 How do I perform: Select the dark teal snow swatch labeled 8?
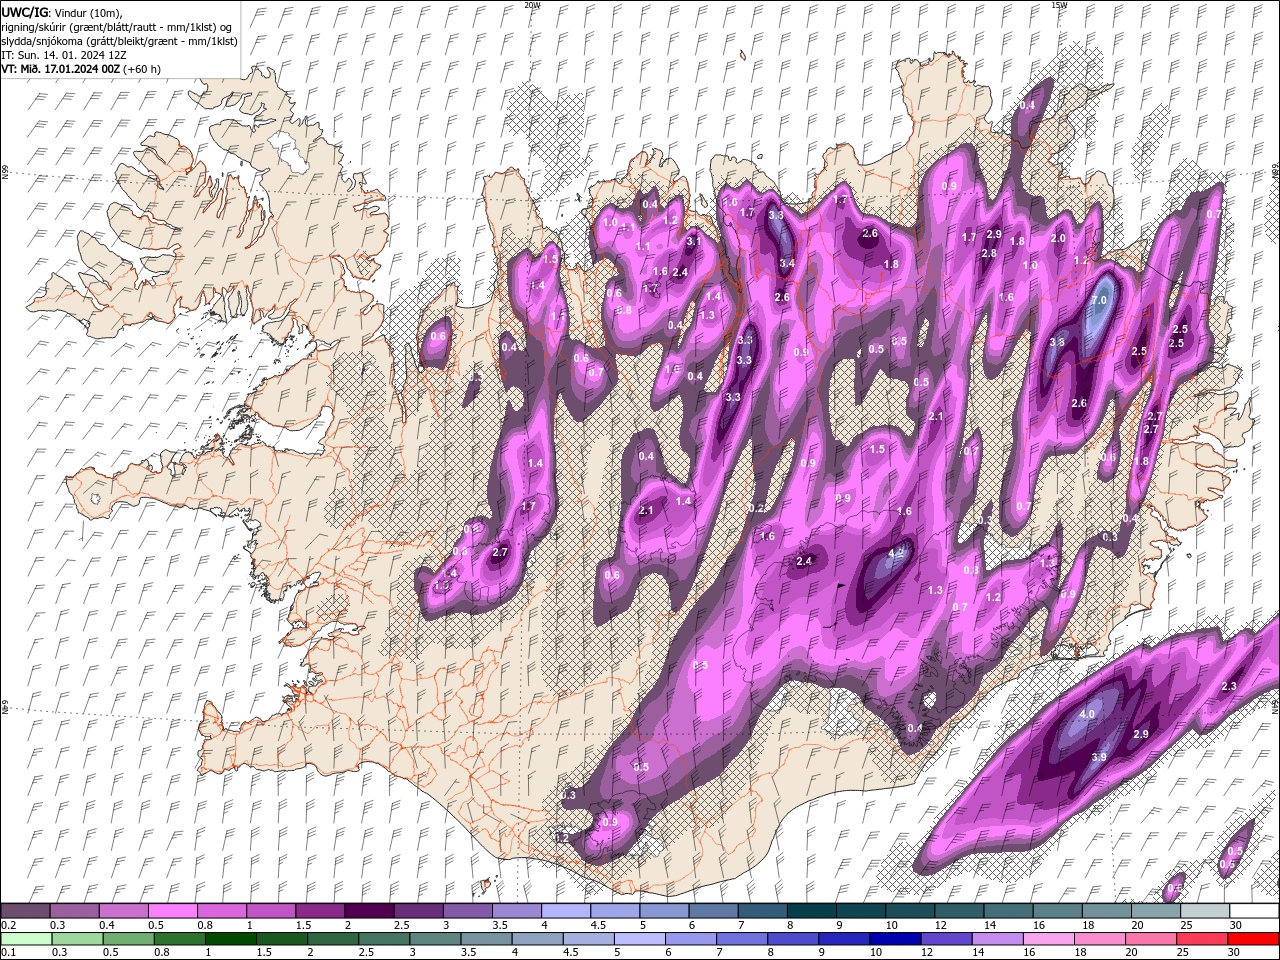(811, 911)
